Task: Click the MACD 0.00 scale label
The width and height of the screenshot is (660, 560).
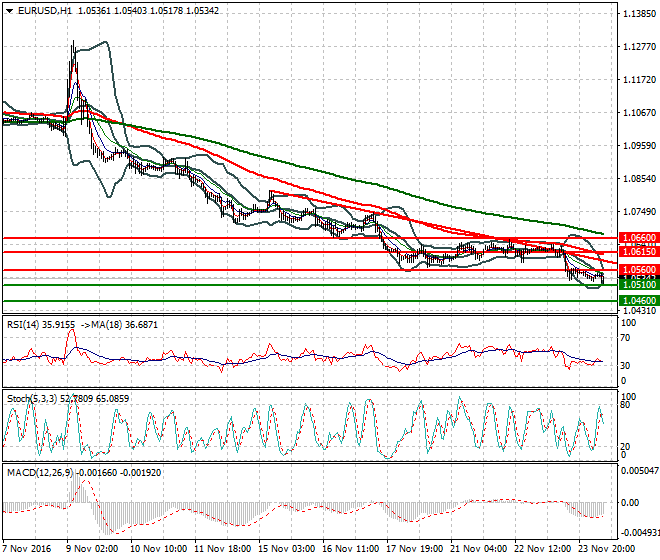Action: pos(631,503)
